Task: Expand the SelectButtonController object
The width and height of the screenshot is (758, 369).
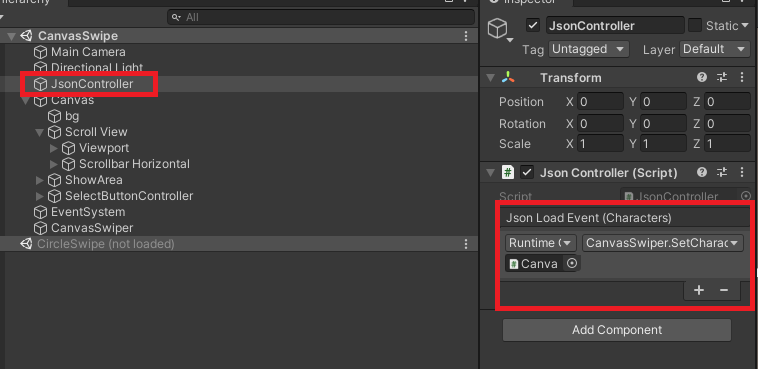Action: (x=40, y=196)
